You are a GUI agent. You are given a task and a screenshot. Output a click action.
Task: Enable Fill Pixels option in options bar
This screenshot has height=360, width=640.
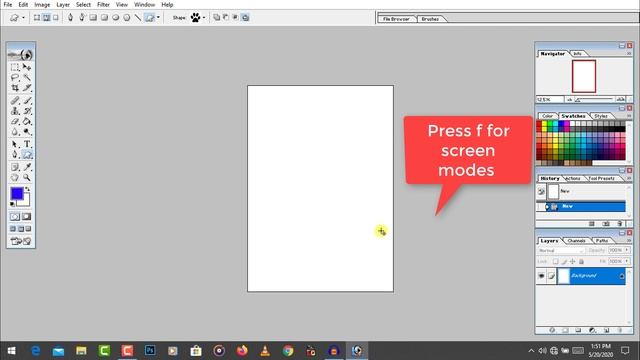point(56,18)
